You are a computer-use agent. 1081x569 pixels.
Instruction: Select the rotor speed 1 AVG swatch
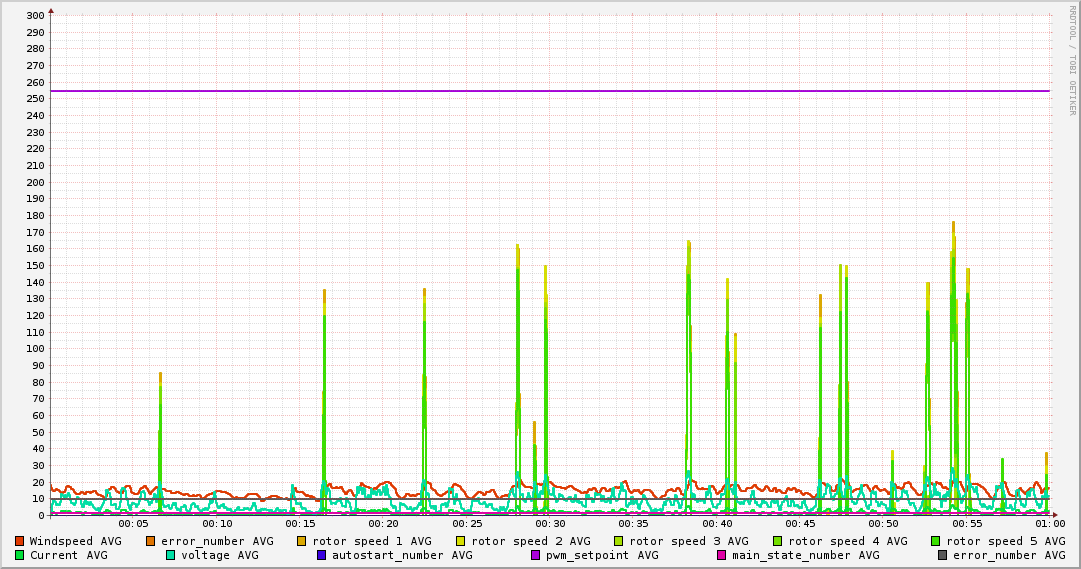coord(302,541)
